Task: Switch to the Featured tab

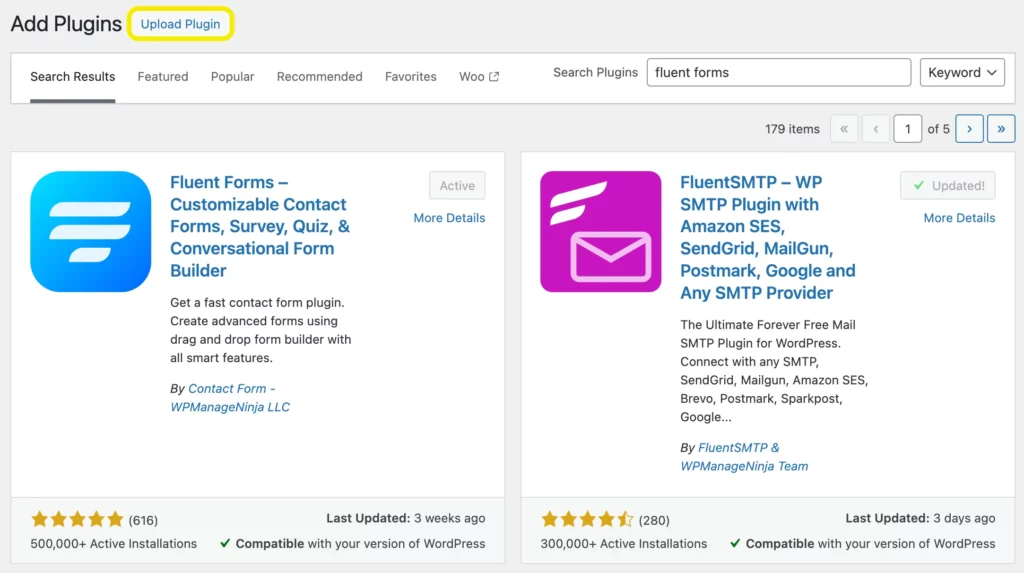Action: [x=163, y=76]
